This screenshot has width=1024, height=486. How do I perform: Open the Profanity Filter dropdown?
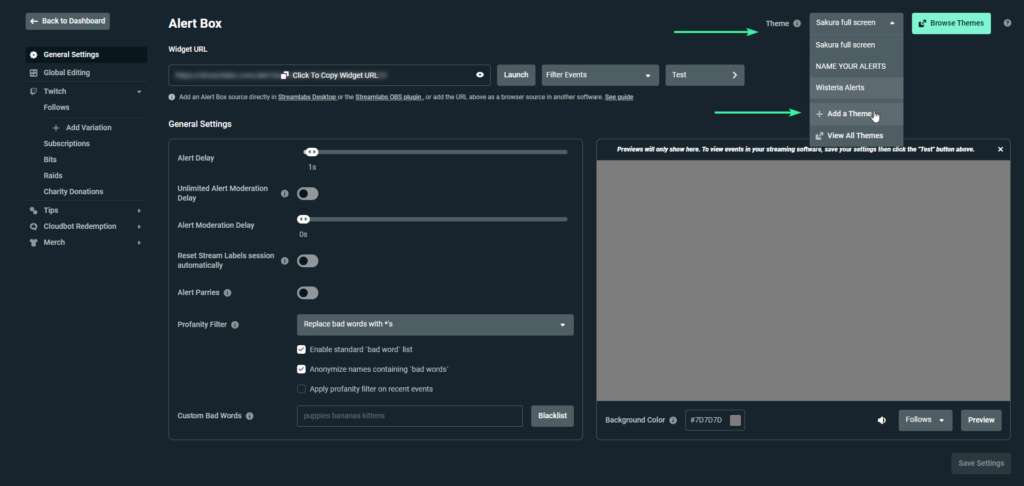point(435,325)
